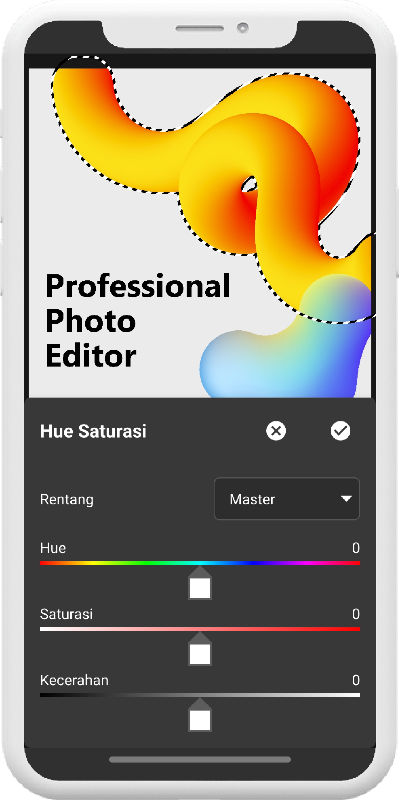Image resolution: width=400 pixels, height=800 pixels.
Task: Confirm Hue Saturasi changes with checkmark icon
Action: point(340,431)
